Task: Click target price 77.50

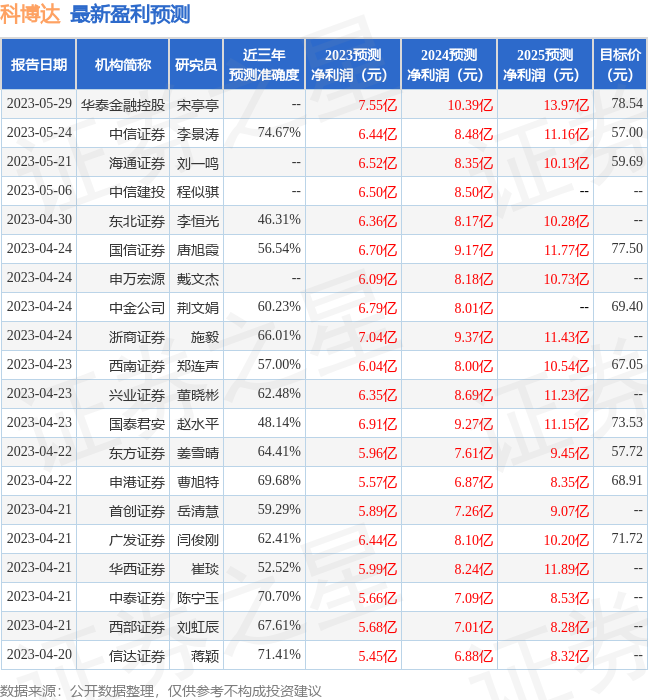Action: 627,249
